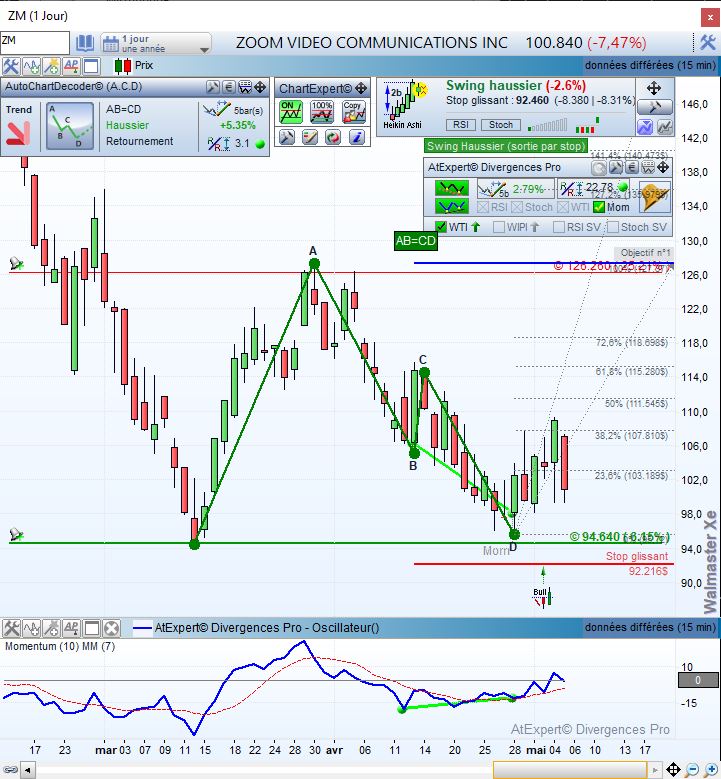This screenshot has width=721, height=779.
Task: Click the add alert wand icon in oscillator toolbar
Action: coord(51,628)
